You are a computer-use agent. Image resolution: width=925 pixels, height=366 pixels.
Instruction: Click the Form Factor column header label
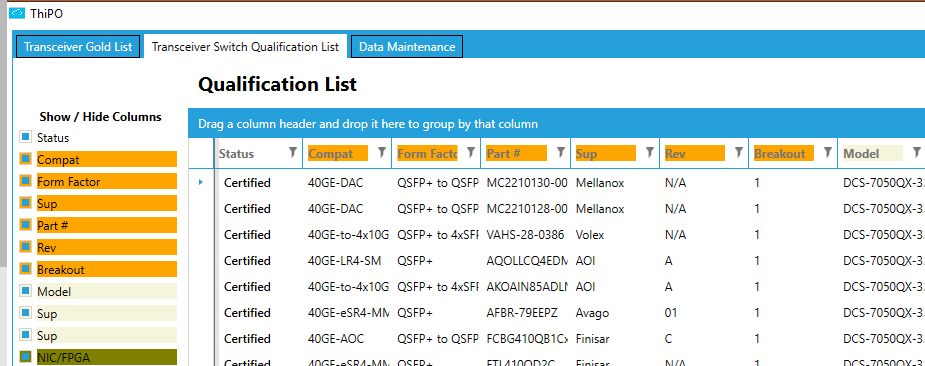click(427, 153)
